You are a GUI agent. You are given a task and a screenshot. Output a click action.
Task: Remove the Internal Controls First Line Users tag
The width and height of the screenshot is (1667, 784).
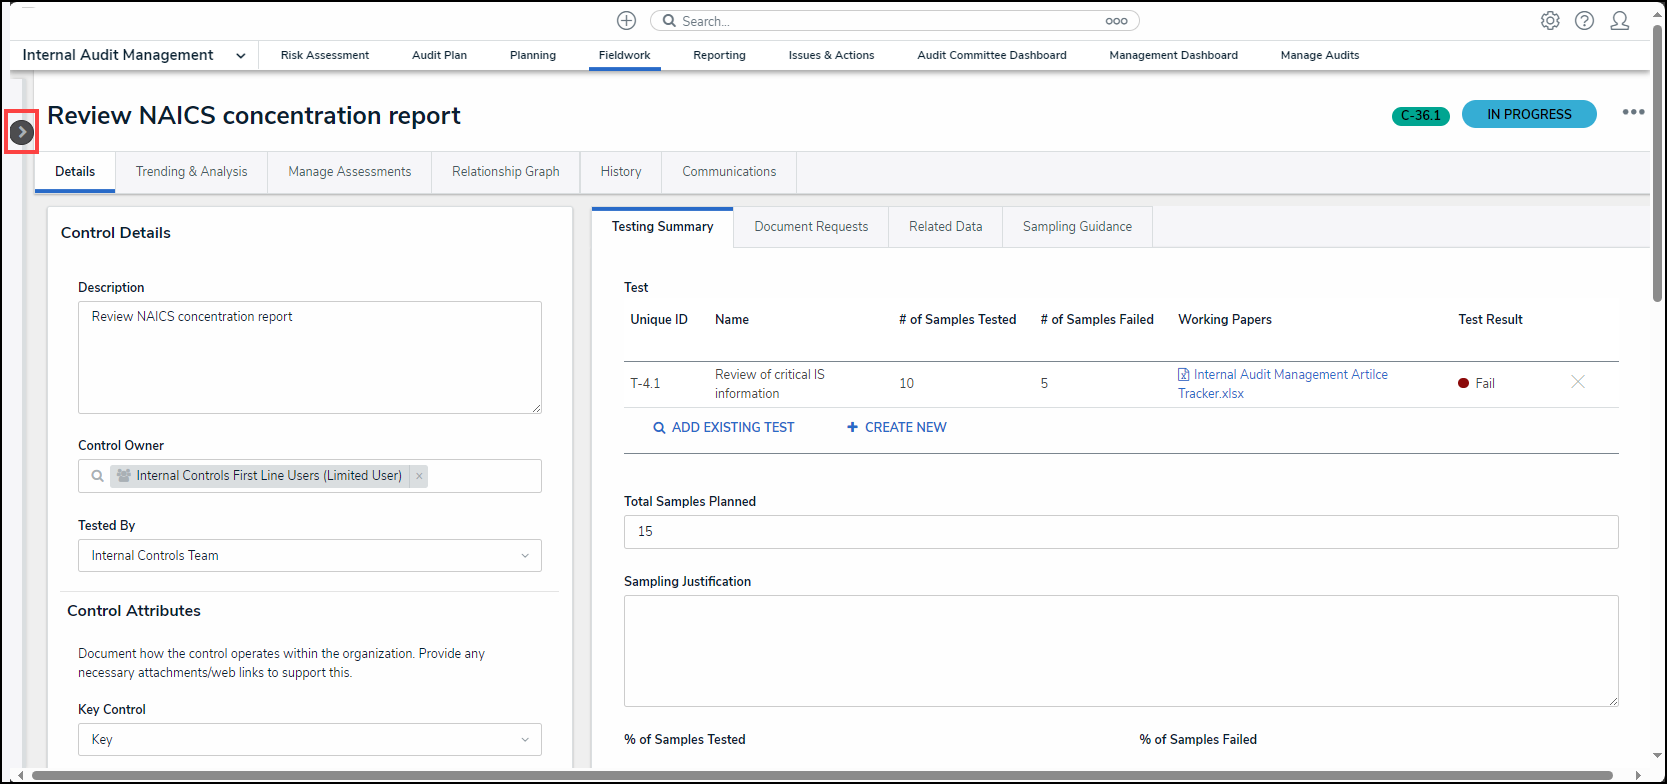(x=419, y=476)
